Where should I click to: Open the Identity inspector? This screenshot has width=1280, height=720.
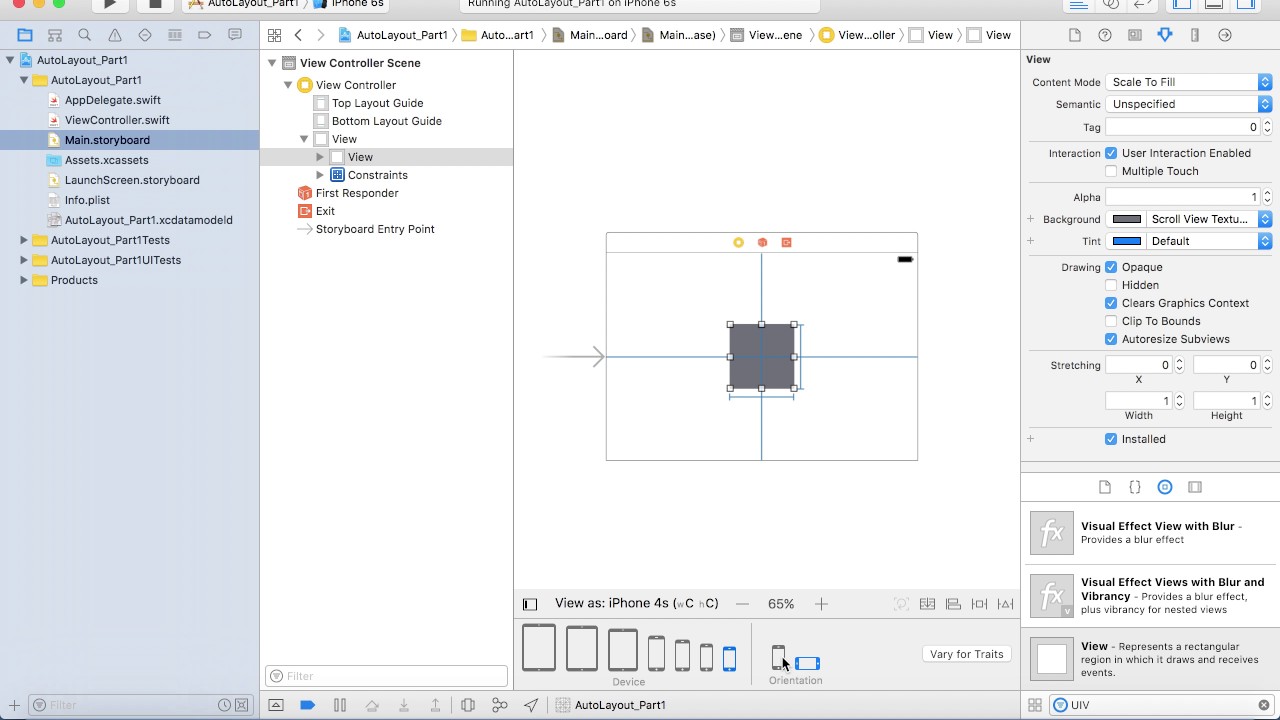pos(1135,35)
